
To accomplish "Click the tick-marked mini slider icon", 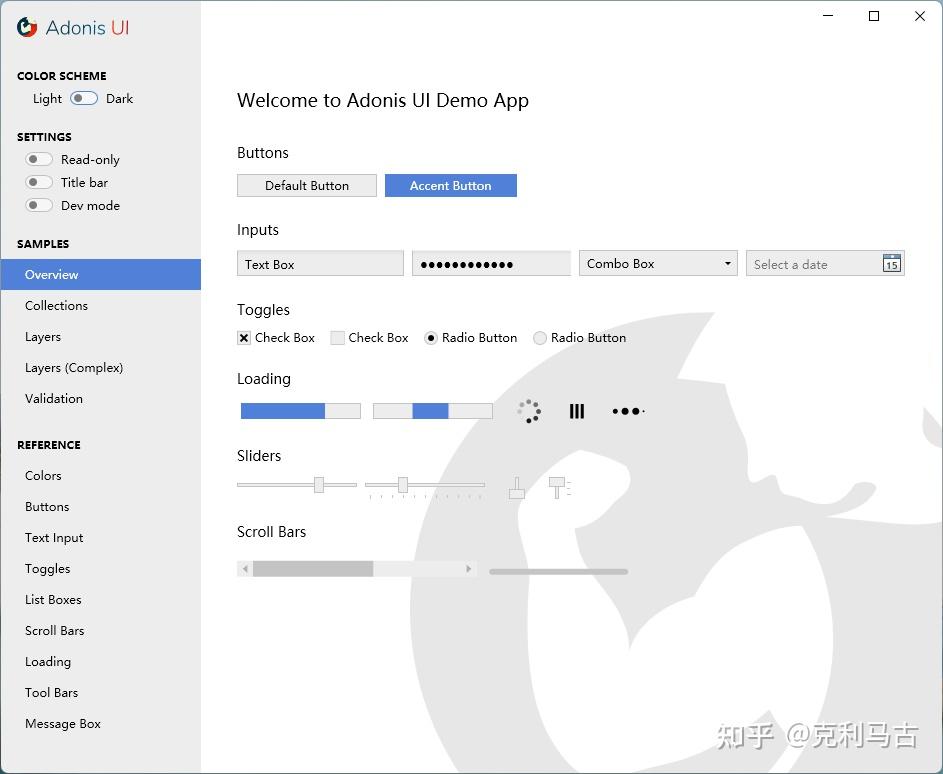I will pyautogui.click(x=559, y=487).
